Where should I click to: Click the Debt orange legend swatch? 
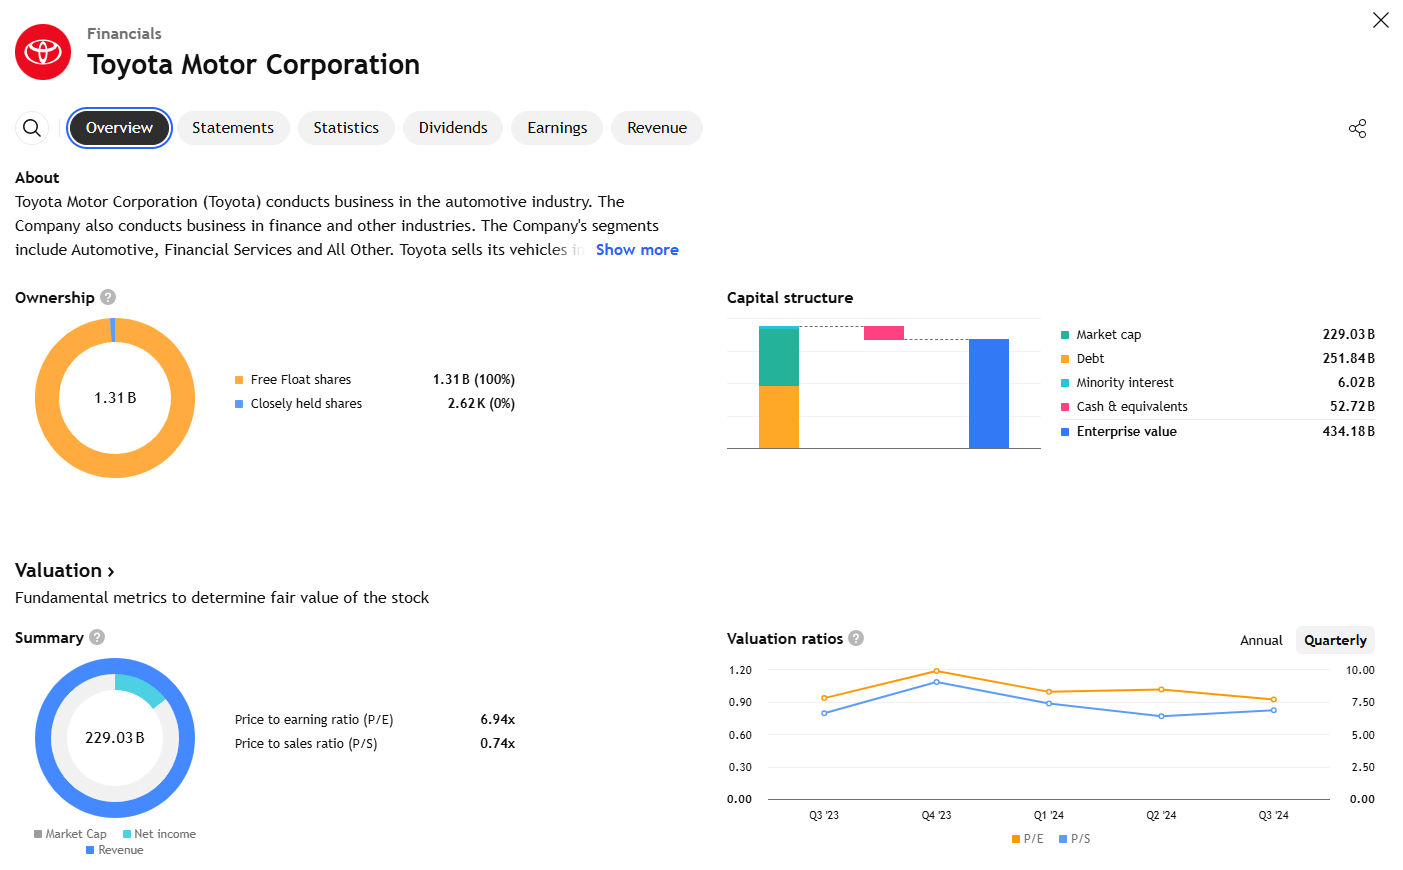point(1065,359)
